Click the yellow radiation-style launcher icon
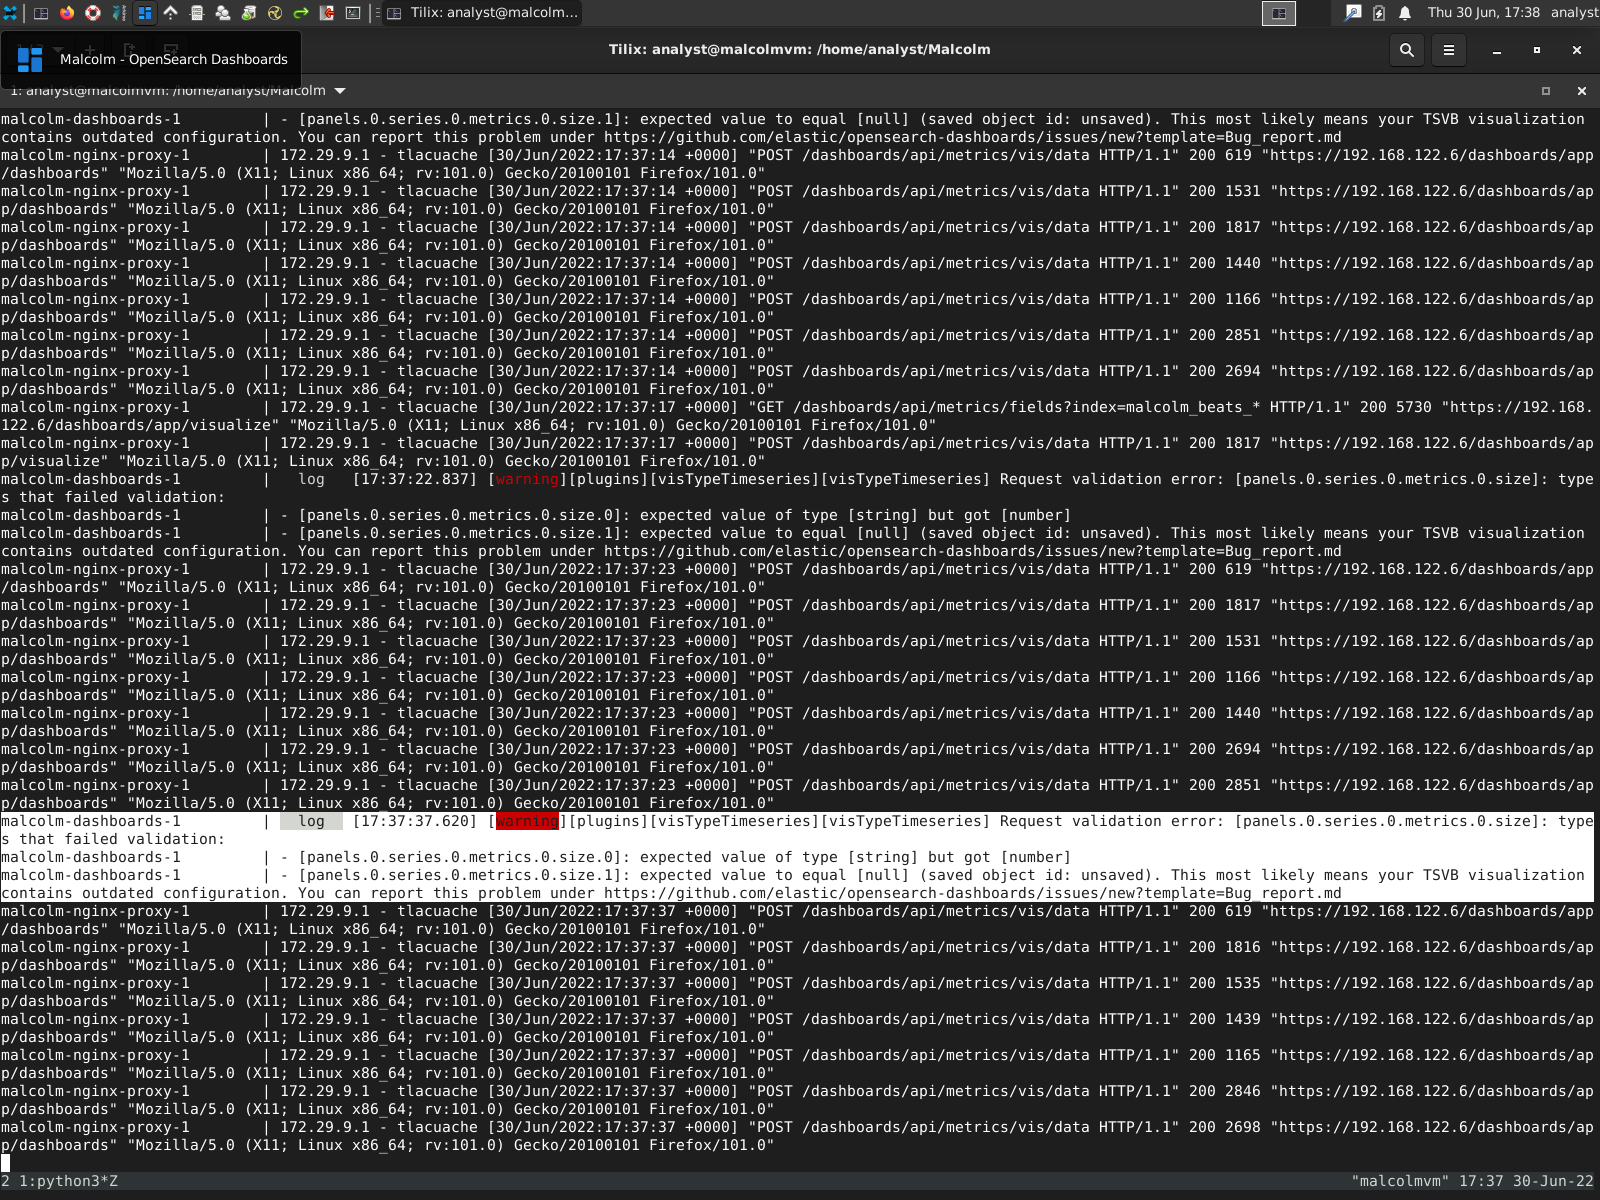The height and width of the screenshot is (1200, 1600). click(x=275, y=13)
